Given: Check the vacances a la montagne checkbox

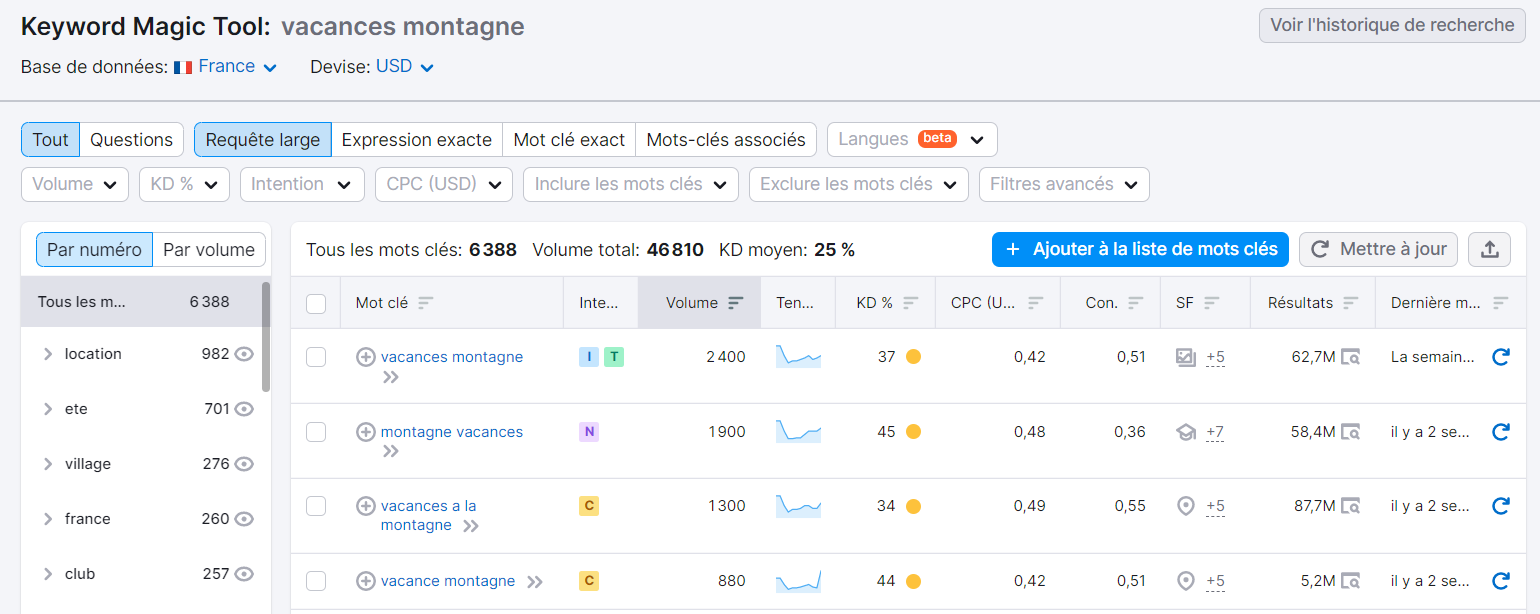Looking at the screenshot, I should (x=316, y=506).
